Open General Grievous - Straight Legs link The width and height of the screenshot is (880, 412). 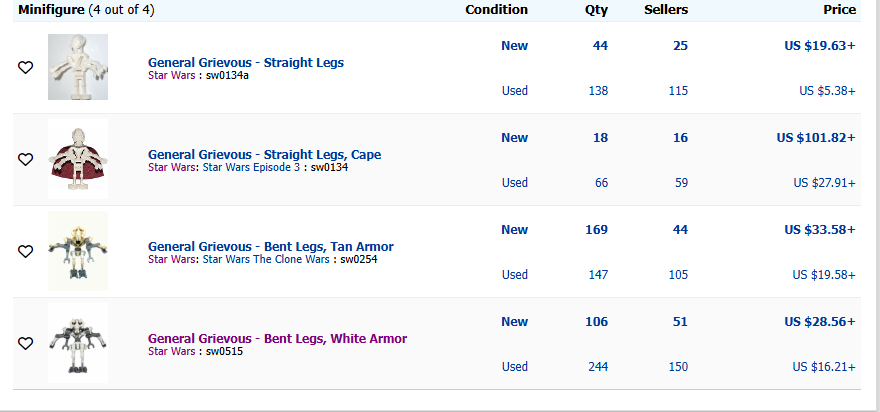[246, 62]
